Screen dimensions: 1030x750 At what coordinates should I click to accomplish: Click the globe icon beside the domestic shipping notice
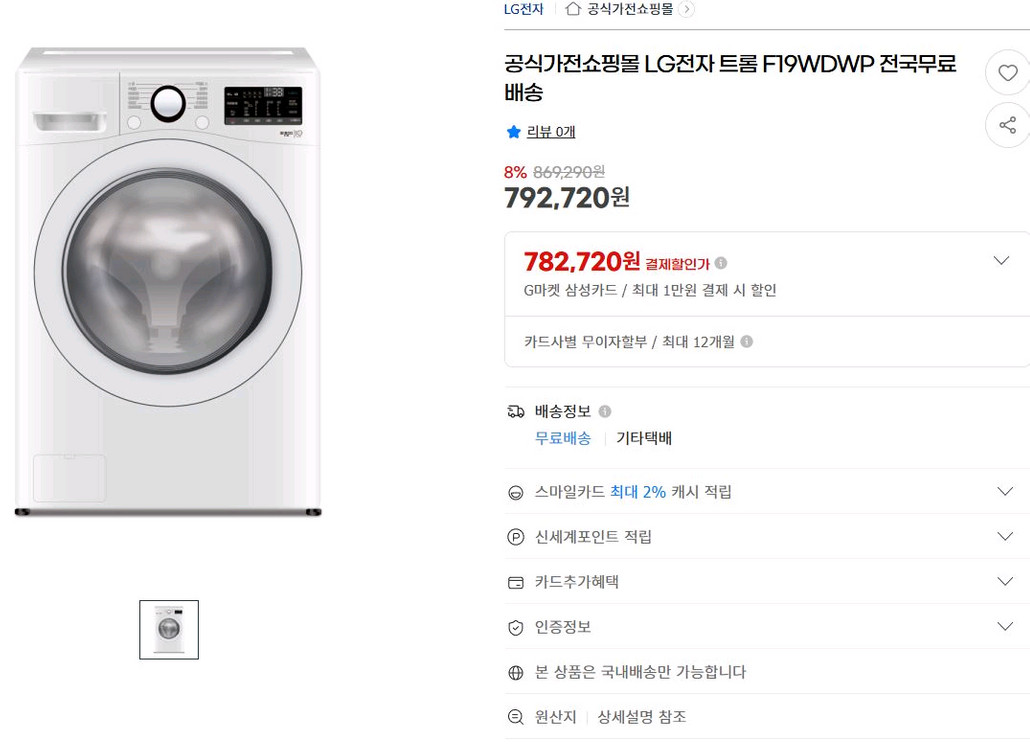coord(514,672)
